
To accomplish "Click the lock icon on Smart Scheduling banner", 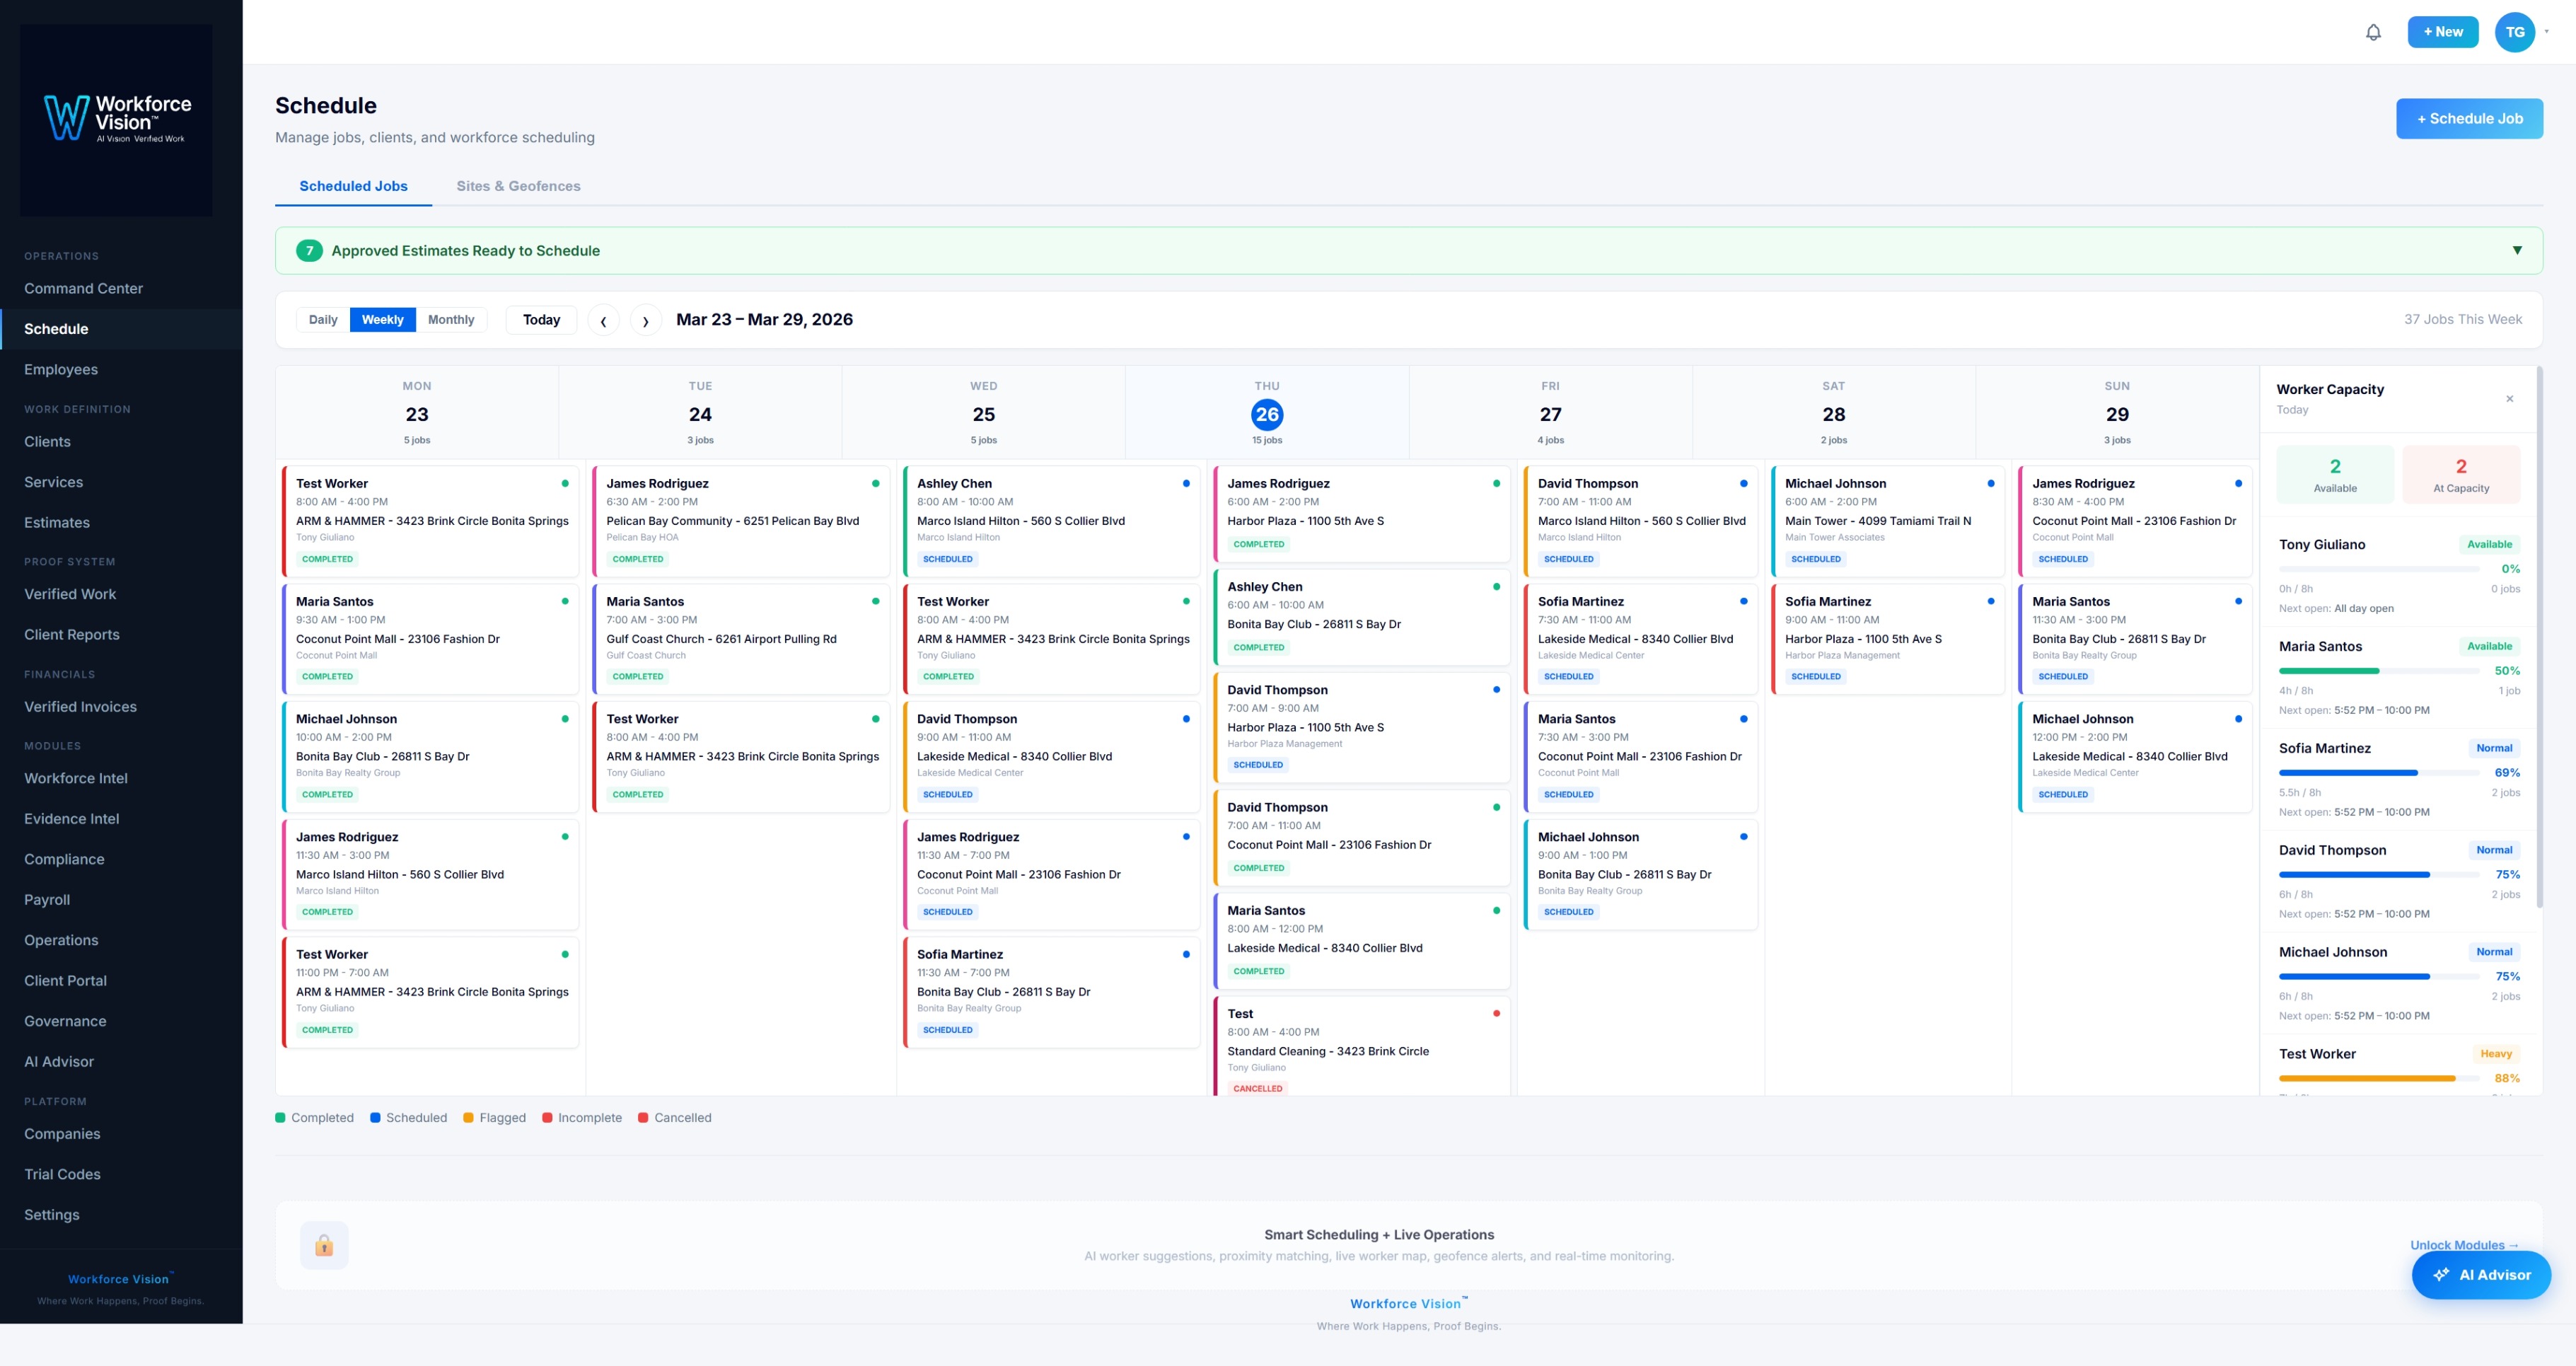I will click(x=324, y=1245).
